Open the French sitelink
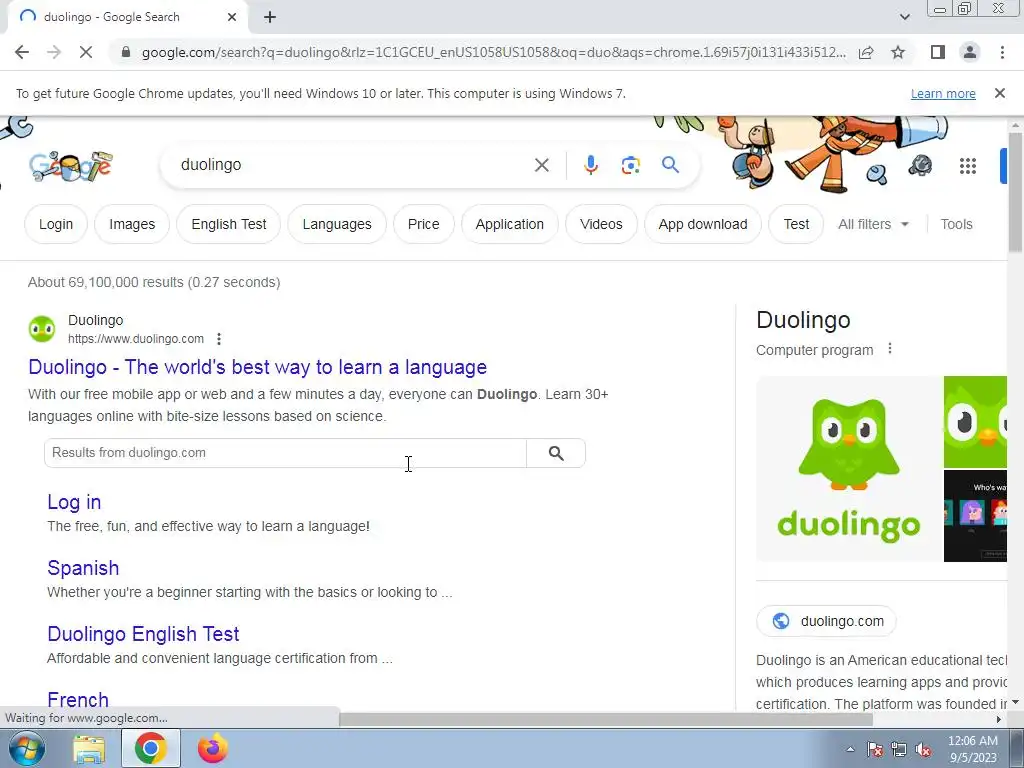The width and height of the screenshot is (1024, 768). 78,699
